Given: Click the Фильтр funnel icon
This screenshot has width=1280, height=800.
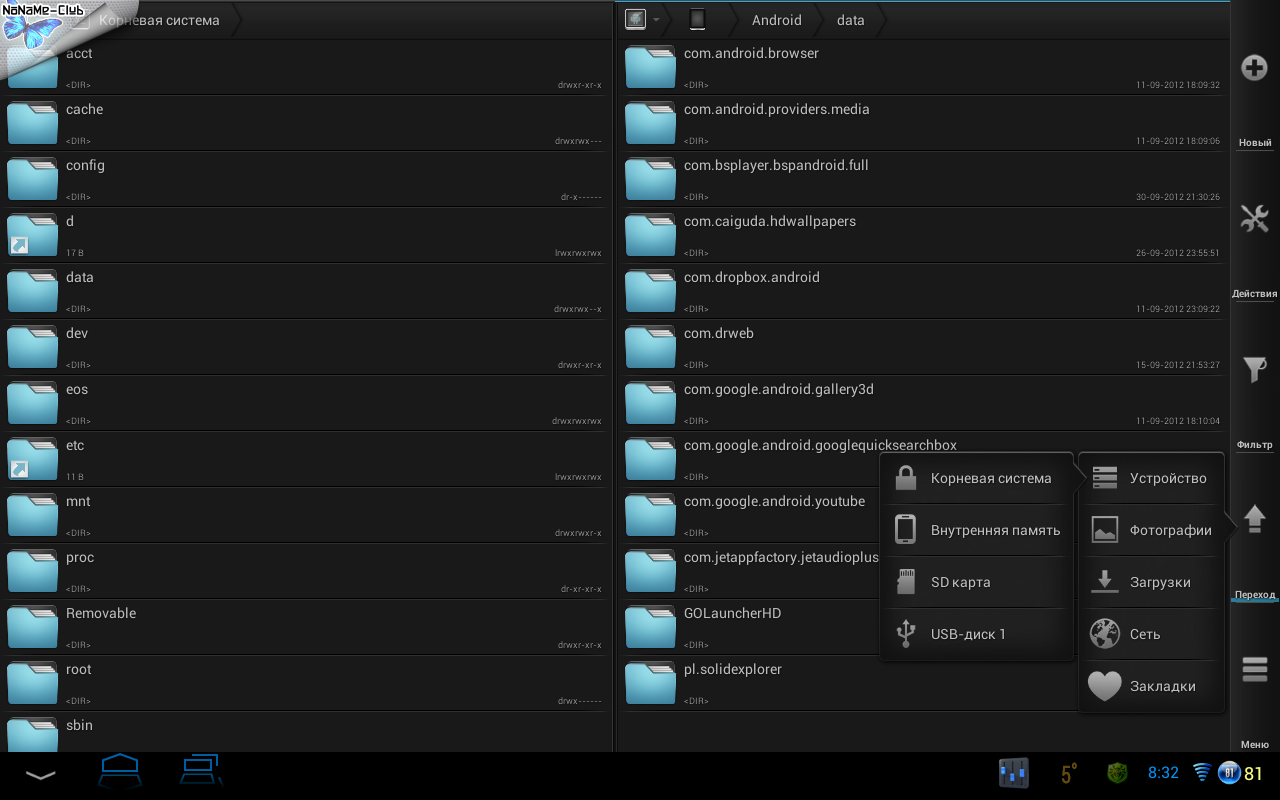Looking at the screenshot, I should coord(1254,370).
